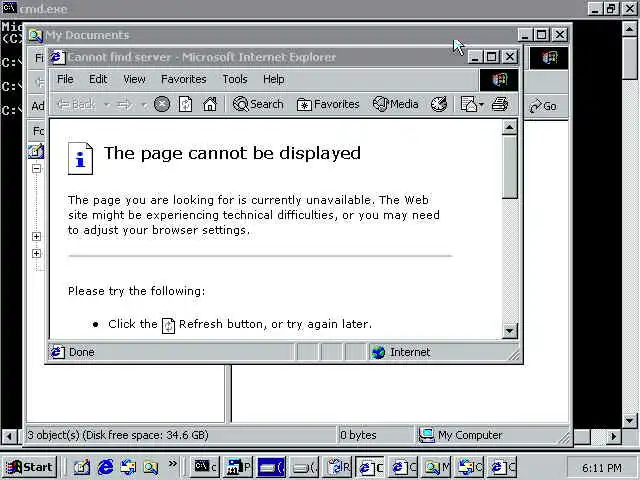Viewport: 640px width, 480px height.
Task: Click the Internet zone globe in status bar
Action: pyautogui.click(x=378, y=352)
